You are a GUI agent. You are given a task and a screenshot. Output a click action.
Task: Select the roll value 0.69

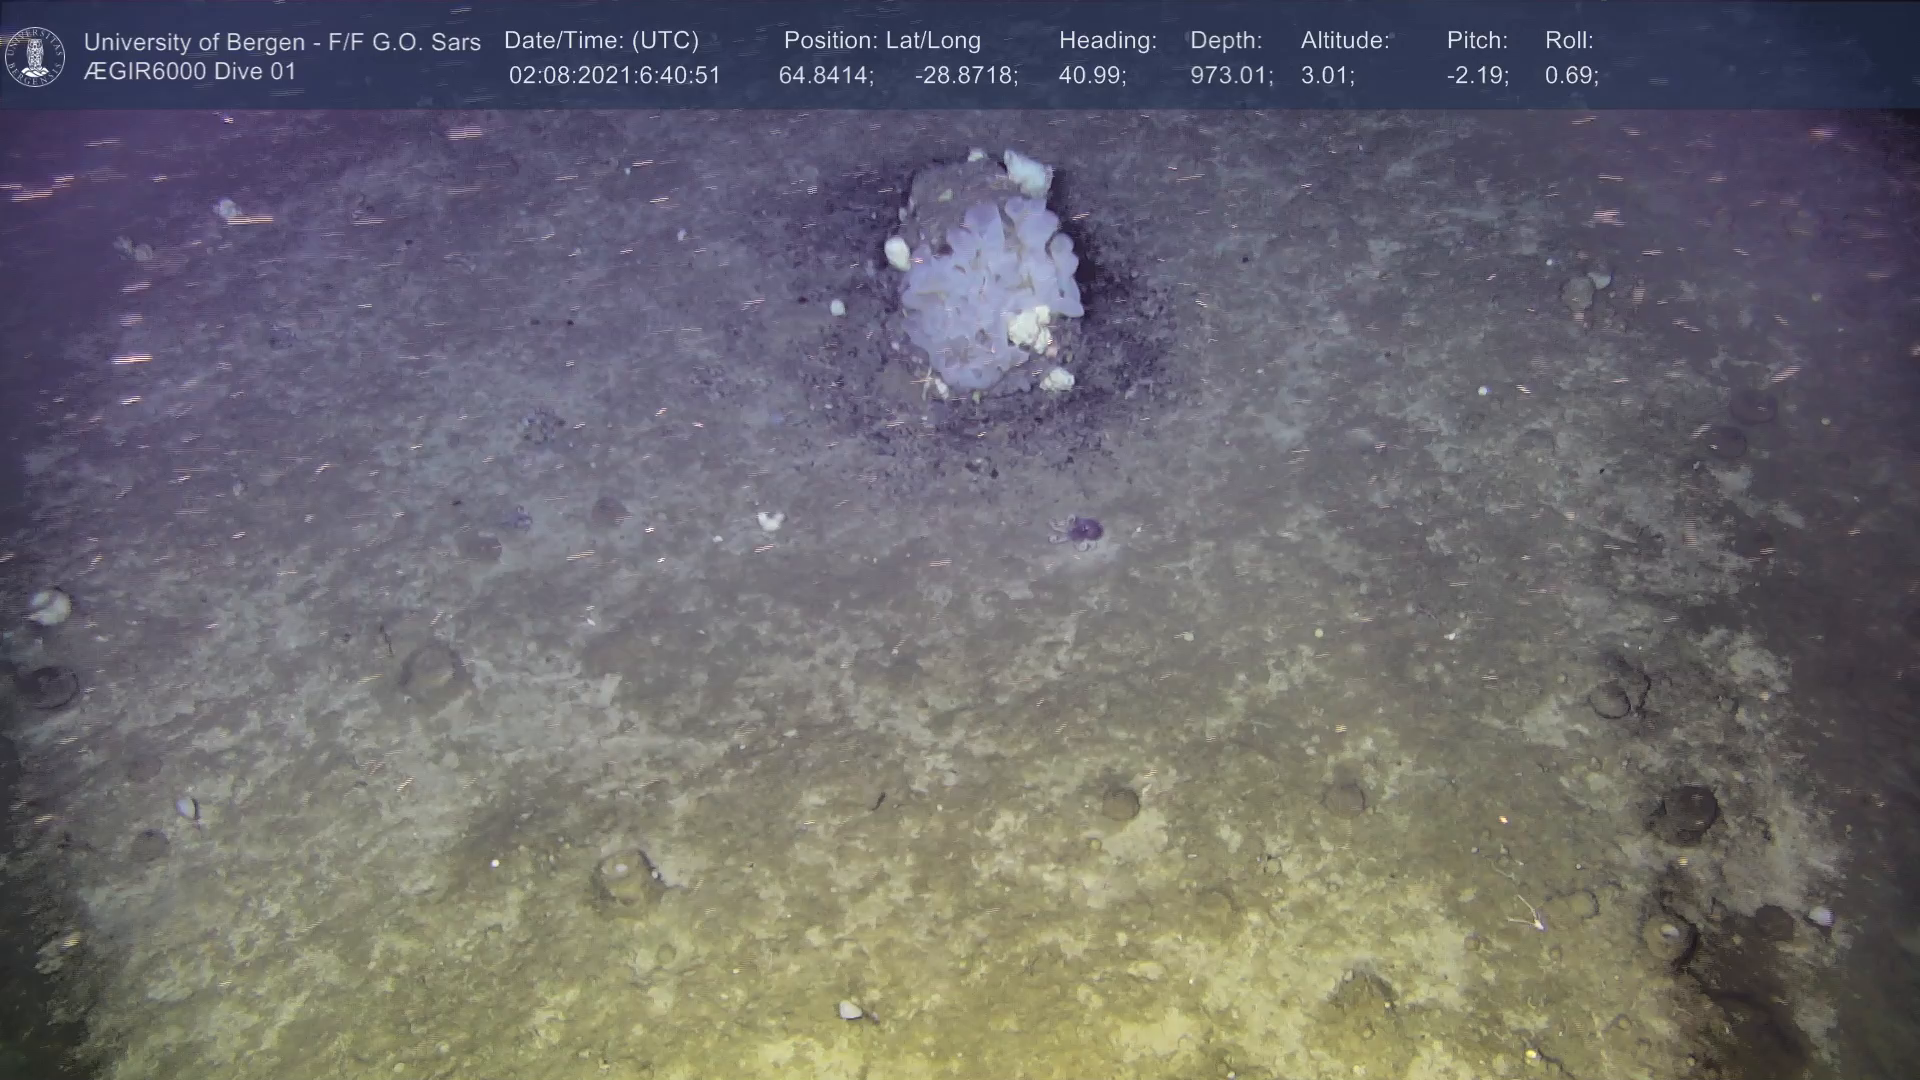coord(1571,76)
